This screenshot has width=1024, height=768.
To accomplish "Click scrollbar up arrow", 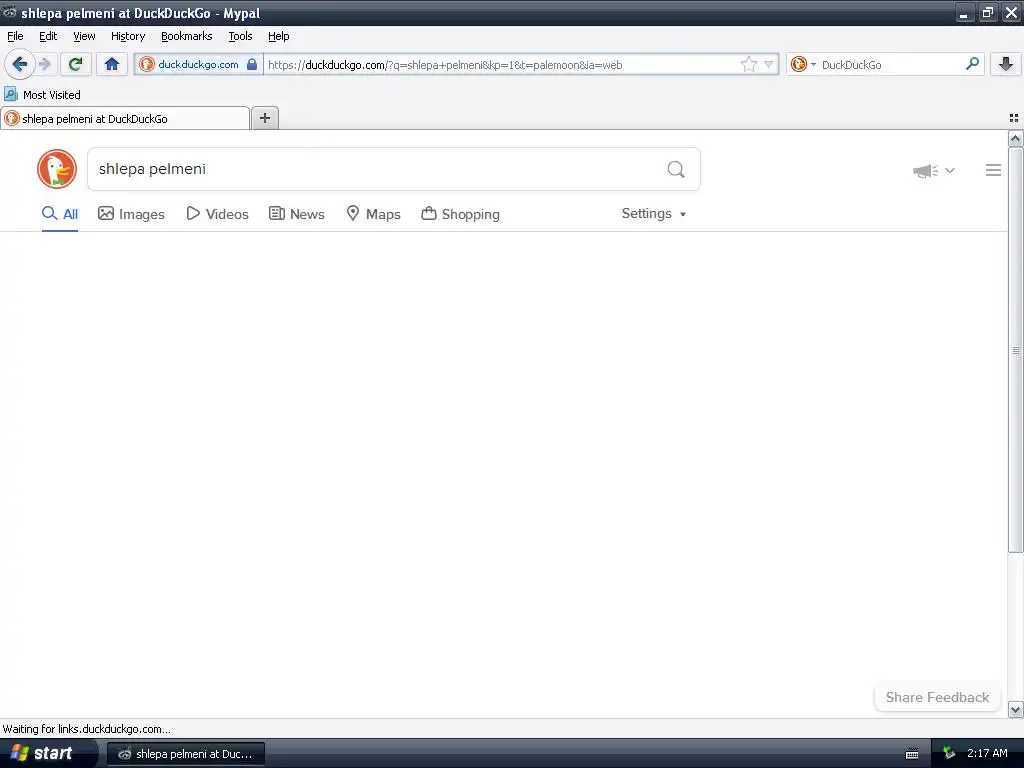I will (x=1015, y=138).
